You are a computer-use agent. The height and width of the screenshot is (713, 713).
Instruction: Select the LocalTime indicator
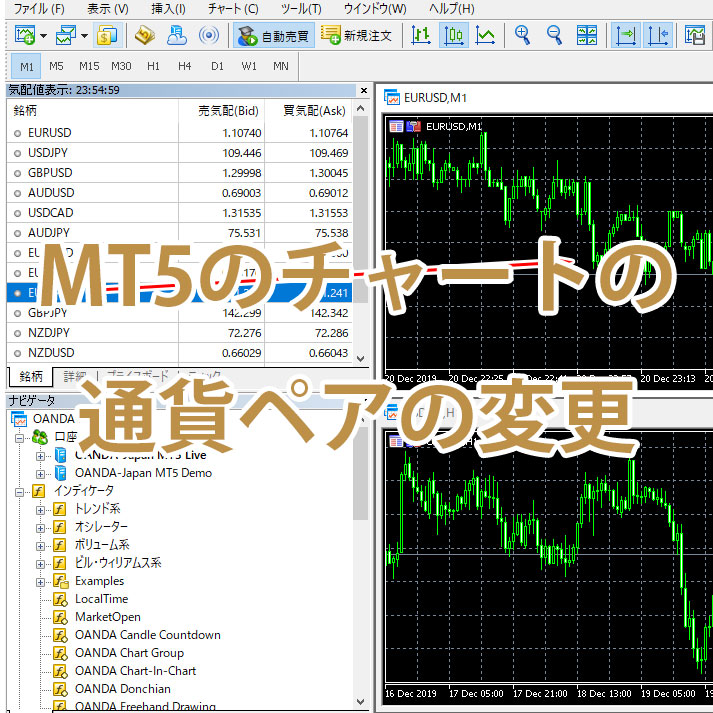101,599
